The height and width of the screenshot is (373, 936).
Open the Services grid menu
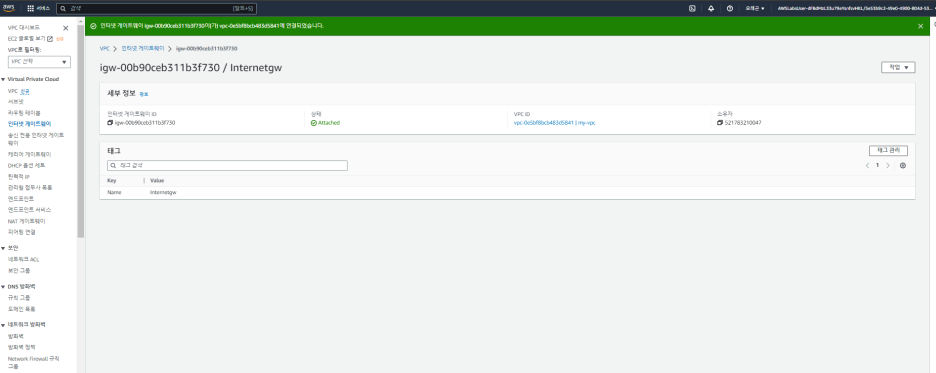click(x=39, y=9)
